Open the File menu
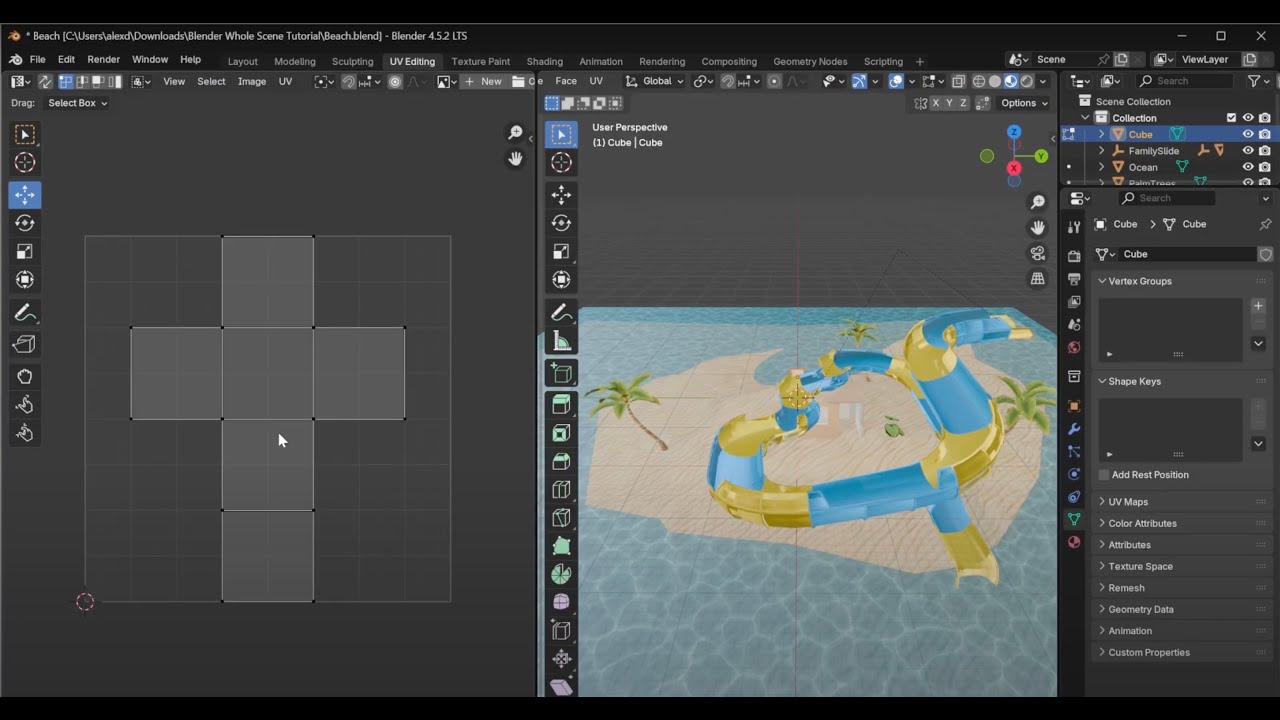Viewport: 1280px width, 720px height. point(37,60)
